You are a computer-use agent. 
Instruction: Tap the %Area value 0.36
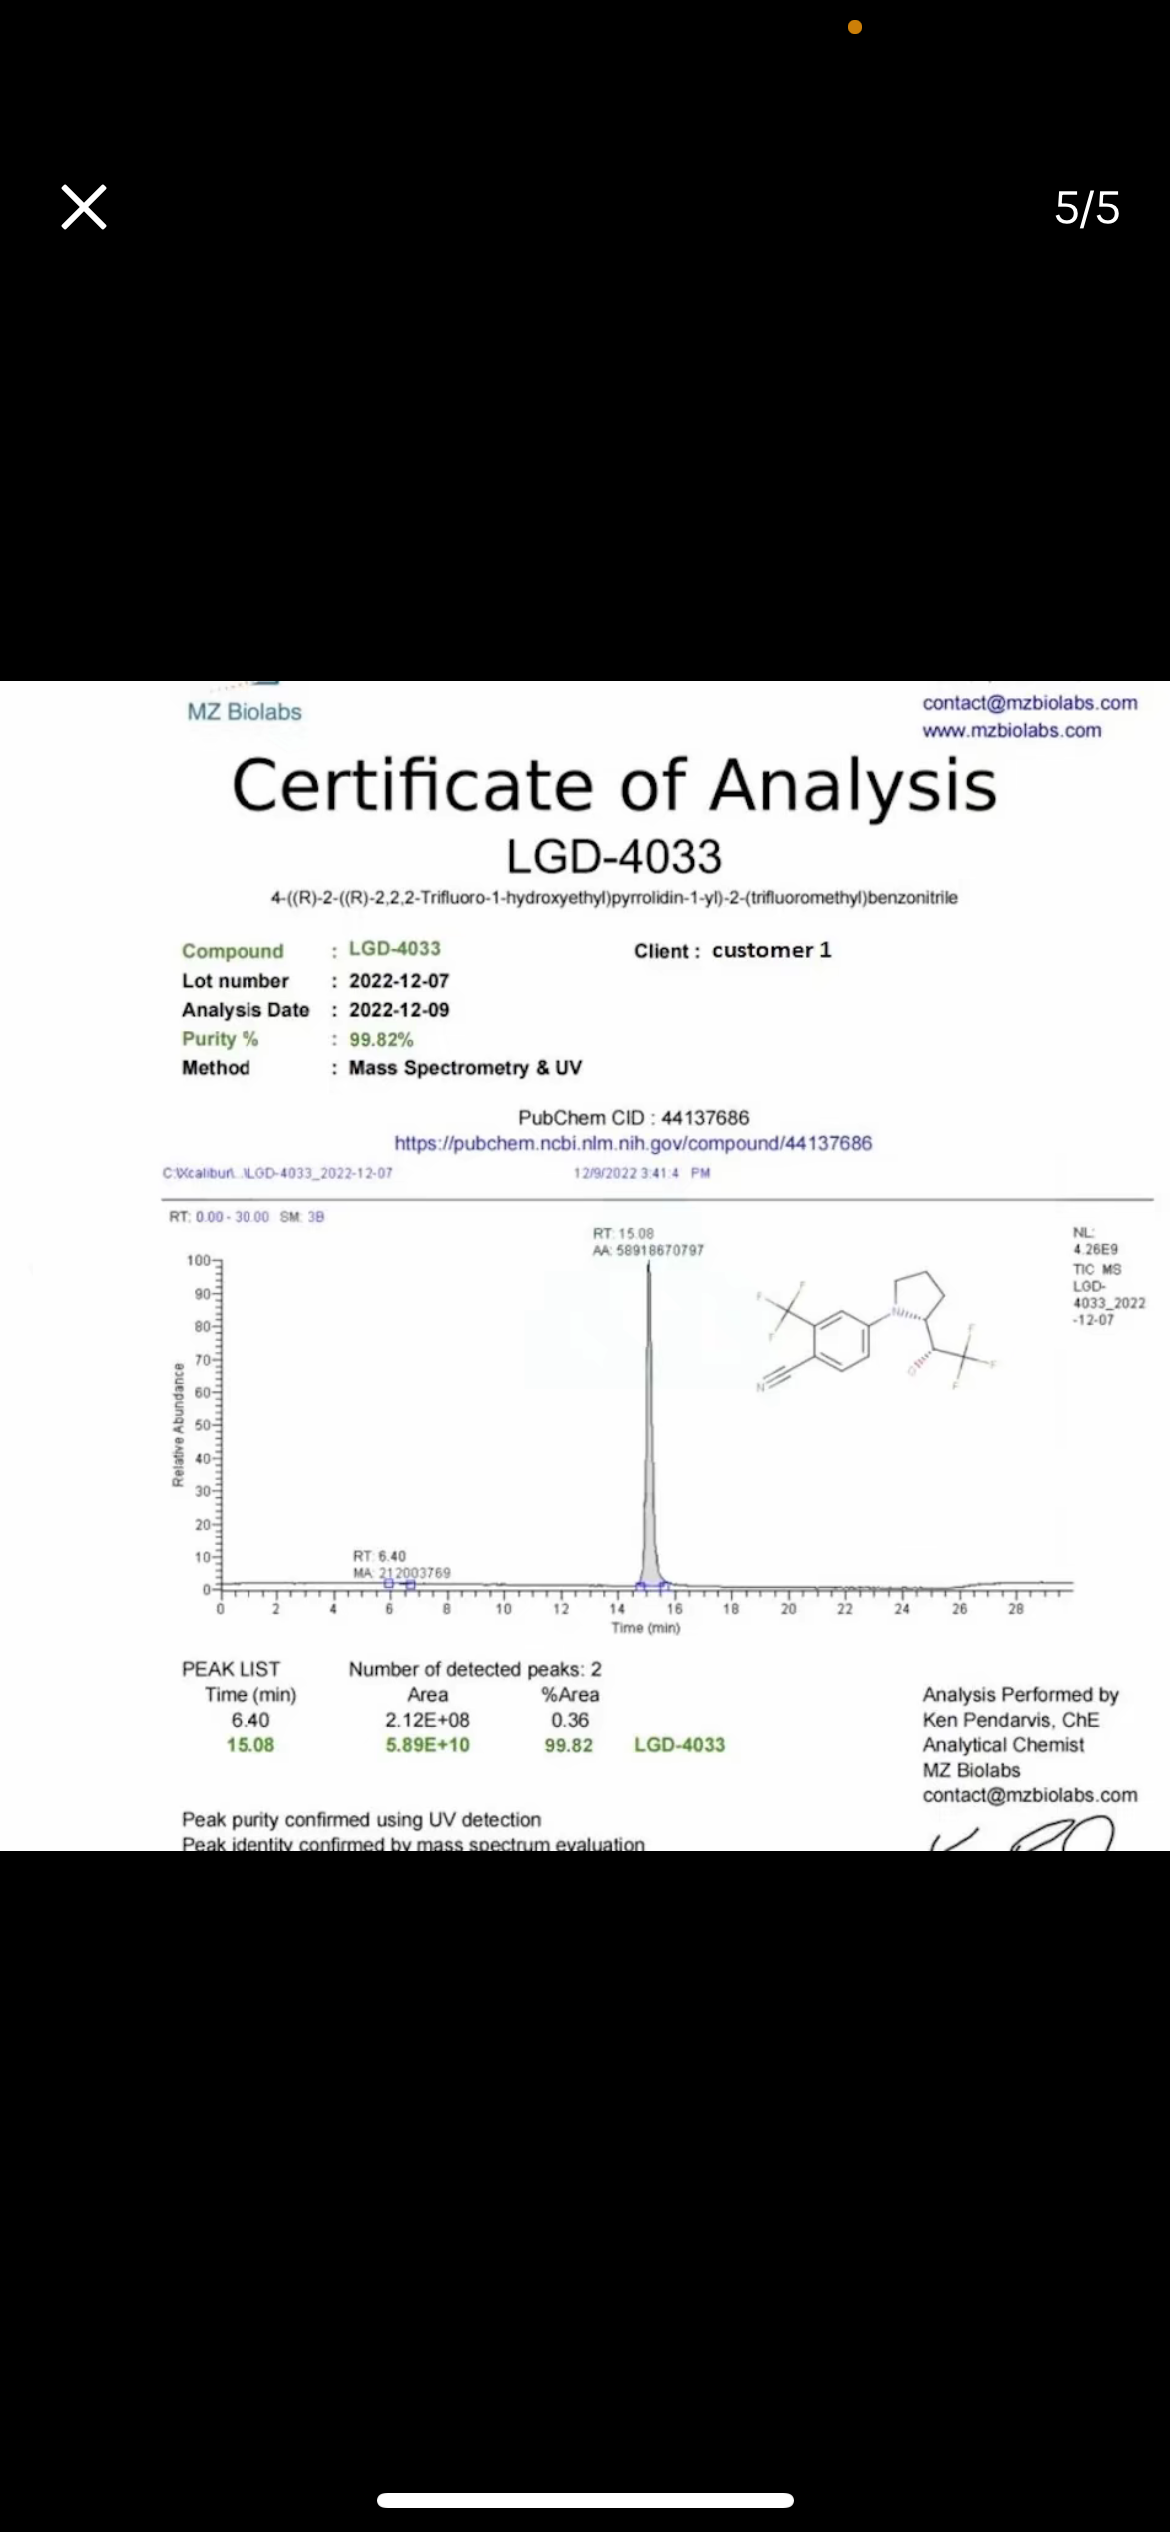pyautogui.click(x=570, y=1720)
